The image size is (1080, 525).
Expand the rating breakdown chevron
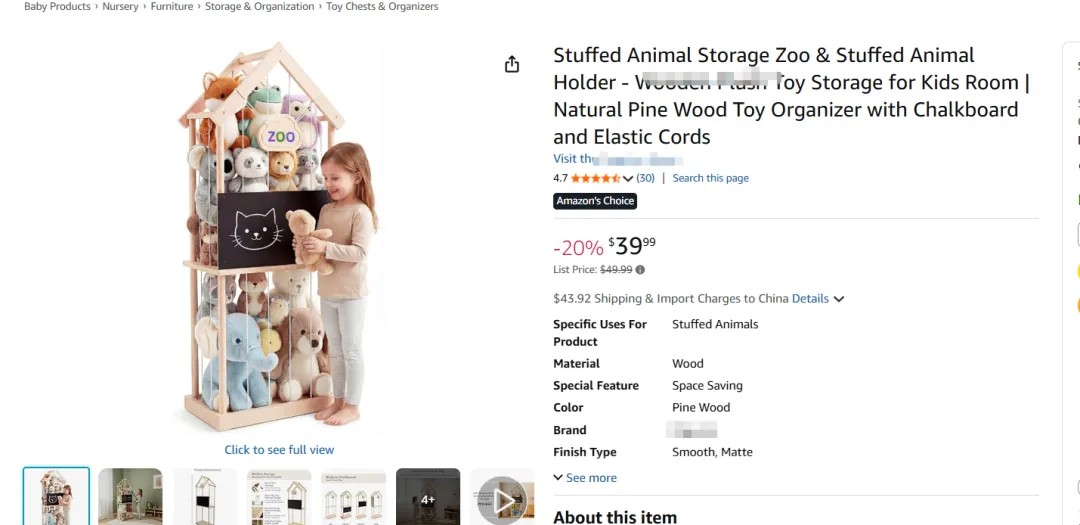click(x=628, y=179)
